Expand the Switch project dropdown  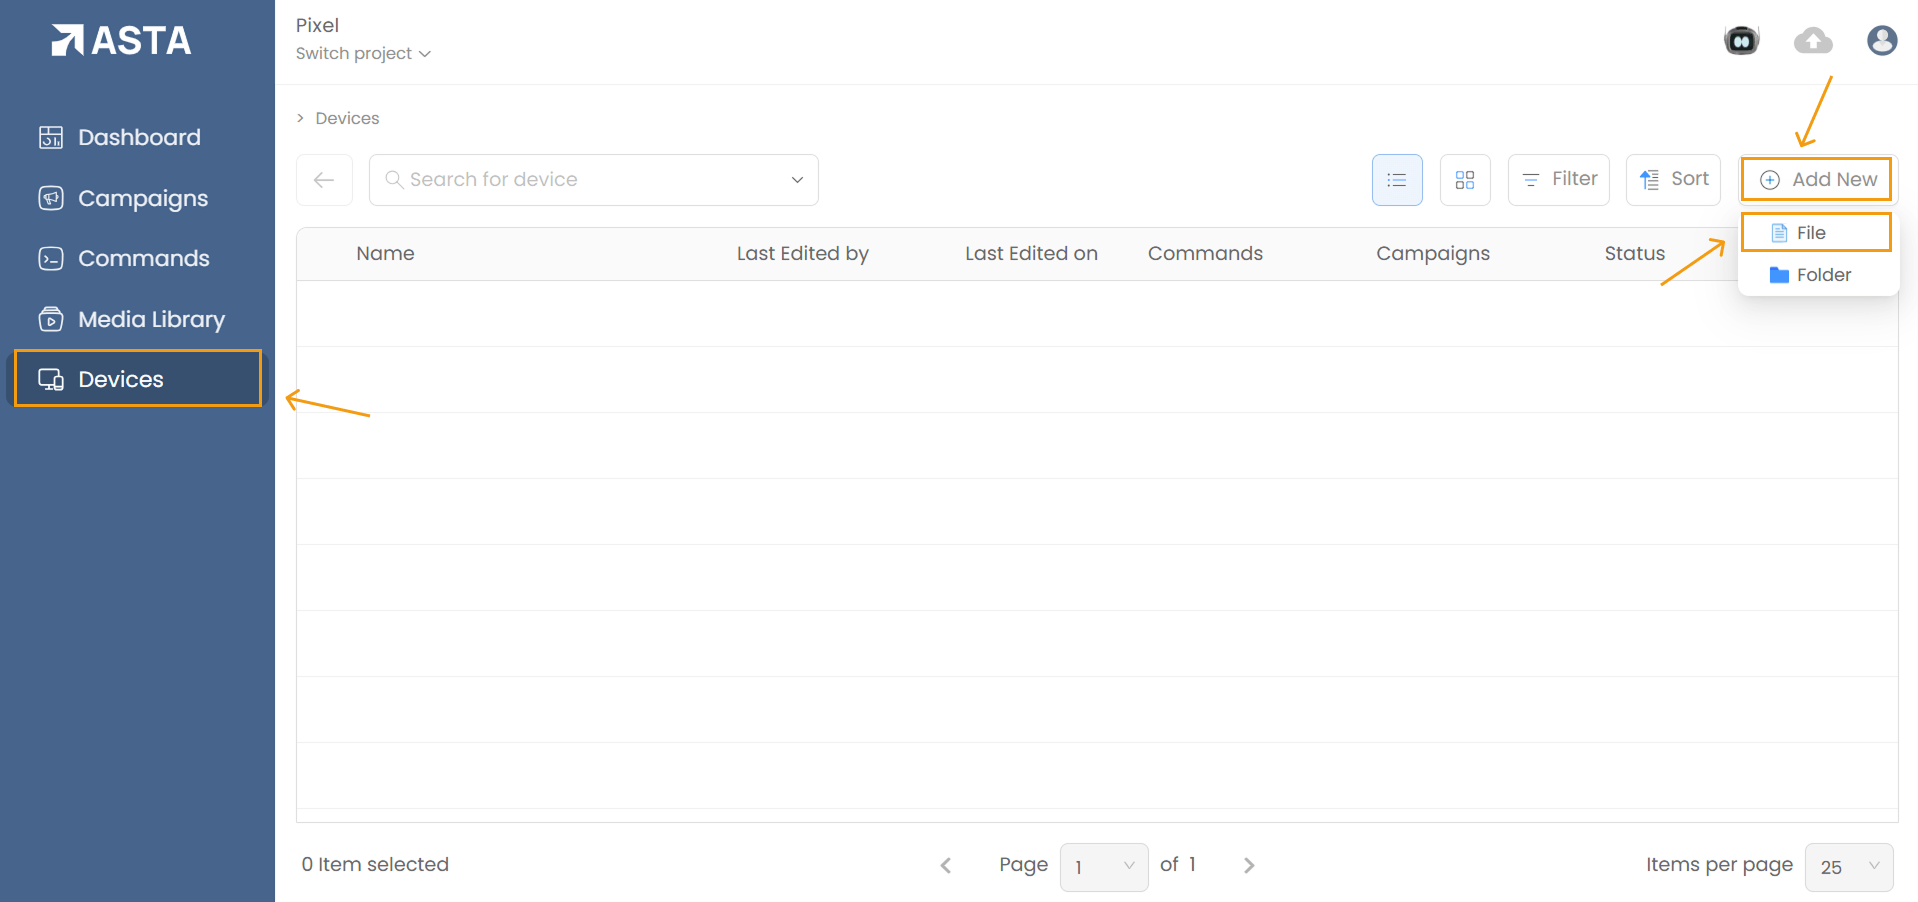click(363, 54)
